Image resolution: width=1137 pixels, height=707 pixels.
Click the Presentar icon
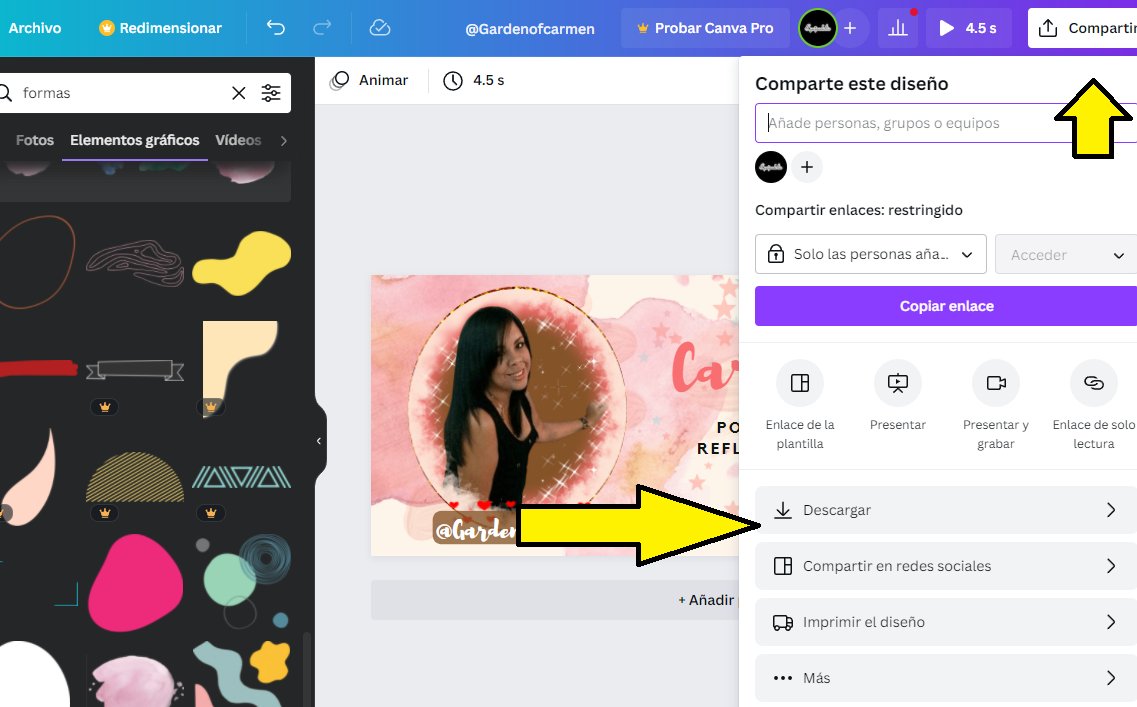tap(898, 383)
